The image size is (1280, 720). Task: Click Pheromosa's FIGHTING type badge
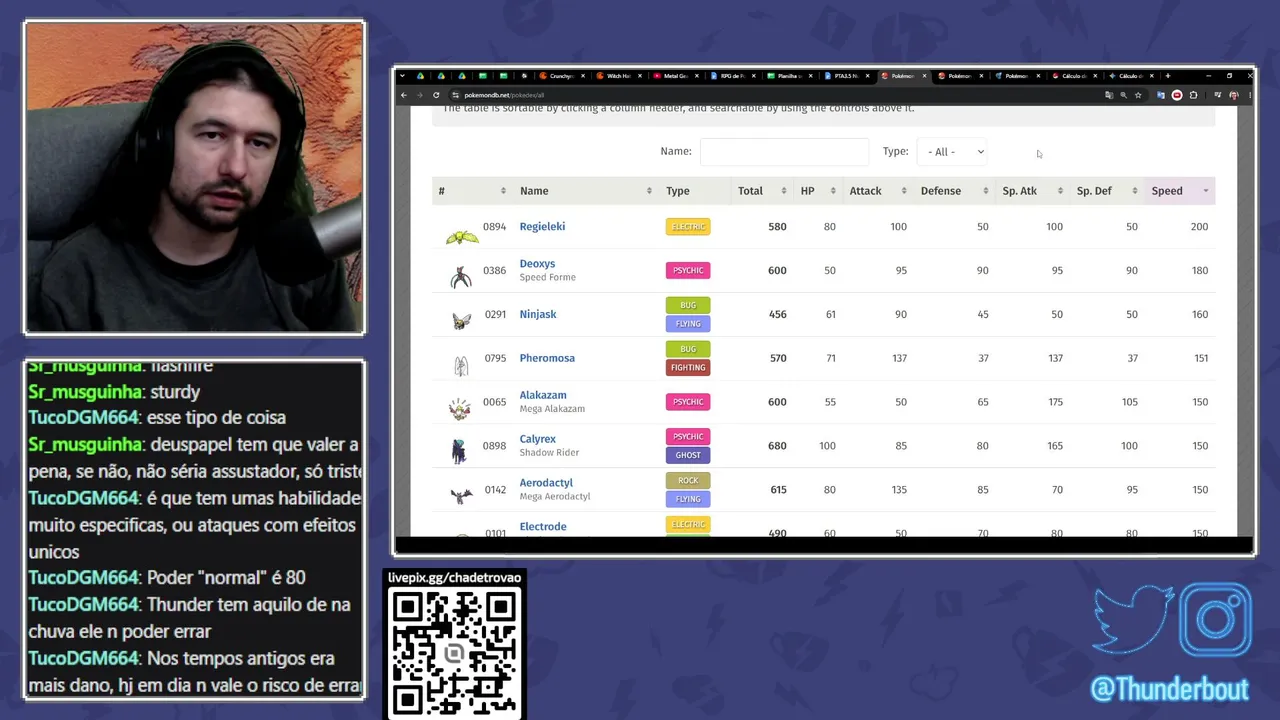tap(688, 367)
